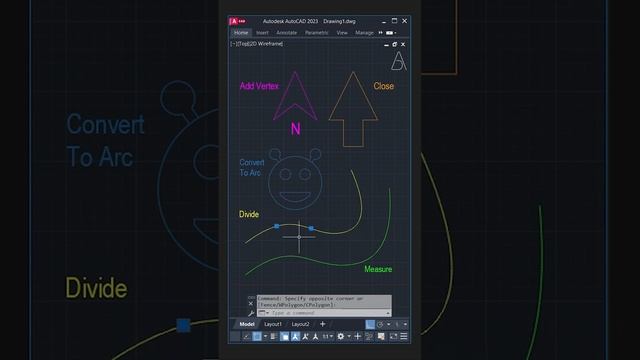
Task: Open the 1:1 annotation scale dropdown
Action: (x=328, y=336)
